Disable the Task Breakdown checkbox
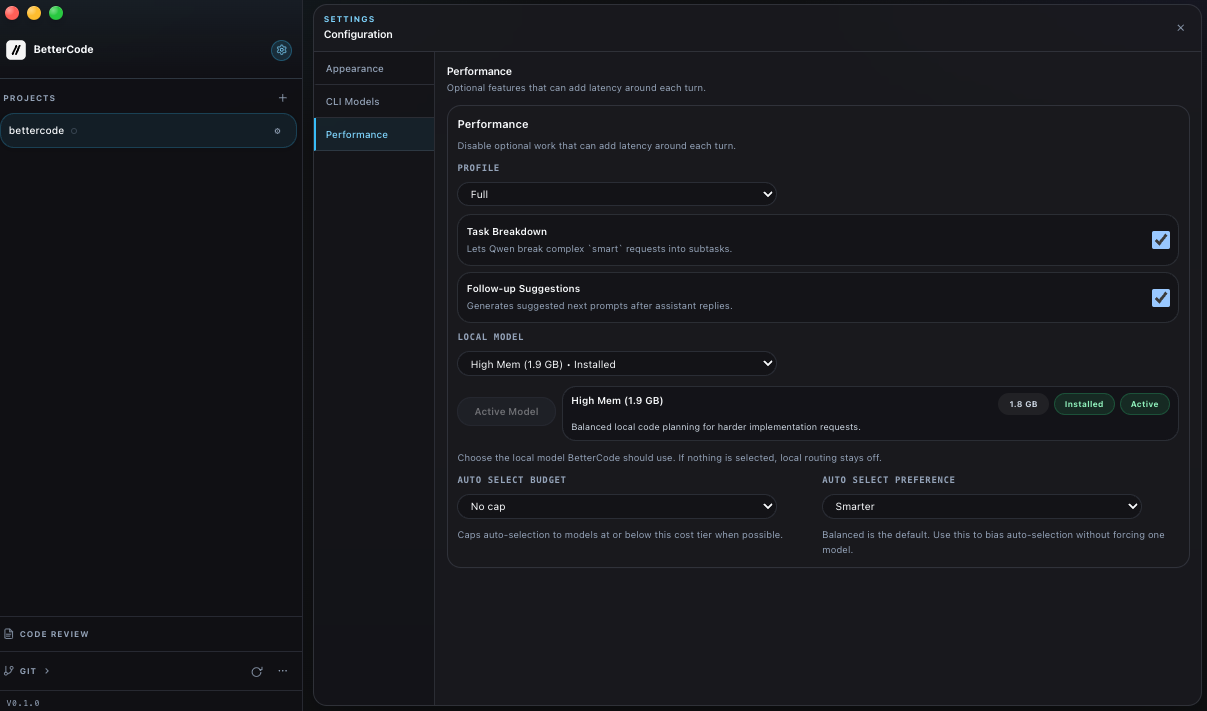Screen dimensions: 1207x711 (x=1161, y=240)
